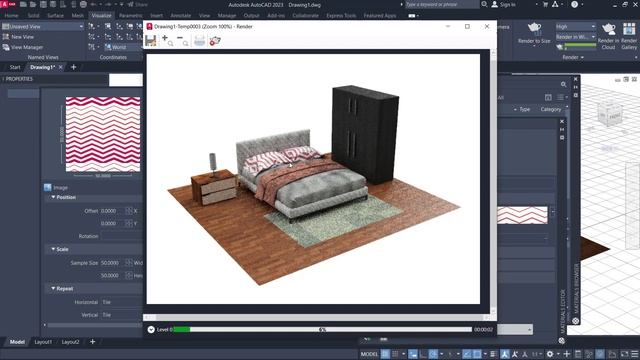Click the zigzag swatch in Materials Editor

click(522, 215)
